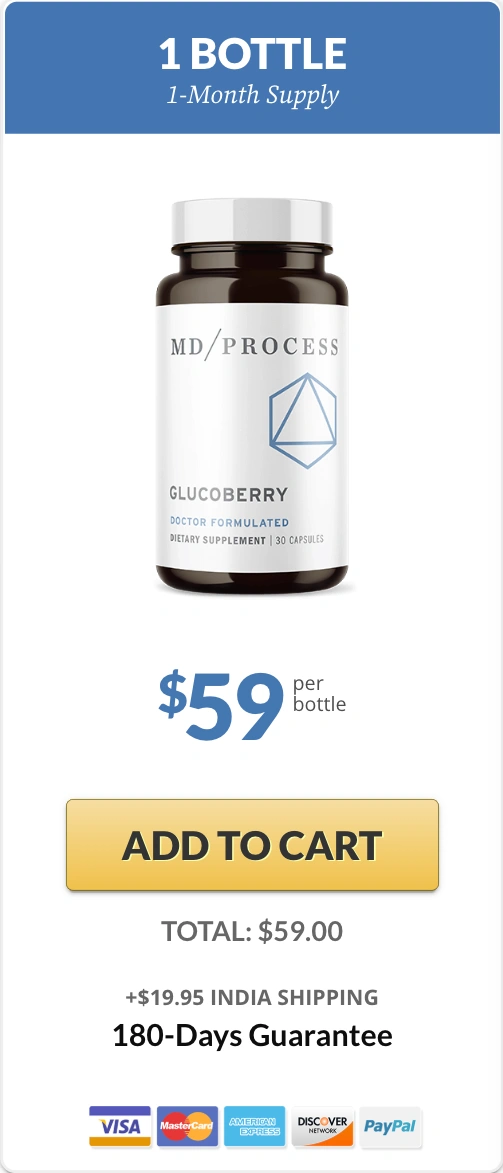This screenshot has width=503, height=1173.
Task: Click the $59 price figure
Action: [222, 705]
